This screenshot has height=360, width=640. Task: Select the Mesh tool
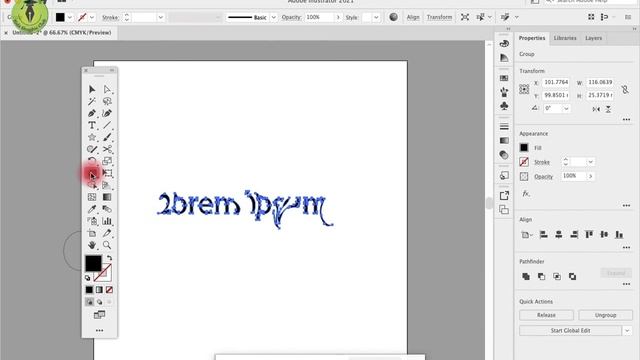pyautogui.click(x=92, y=197)
